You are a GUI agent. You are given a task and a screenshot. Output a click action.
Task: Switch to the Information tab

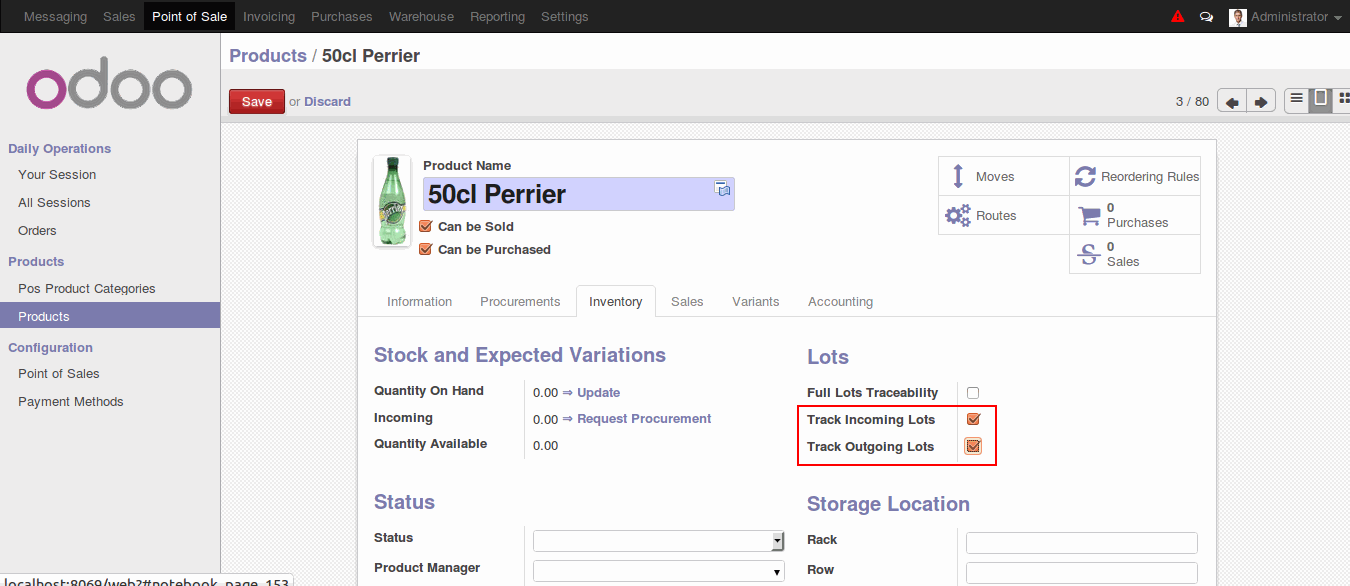[420, 301]
